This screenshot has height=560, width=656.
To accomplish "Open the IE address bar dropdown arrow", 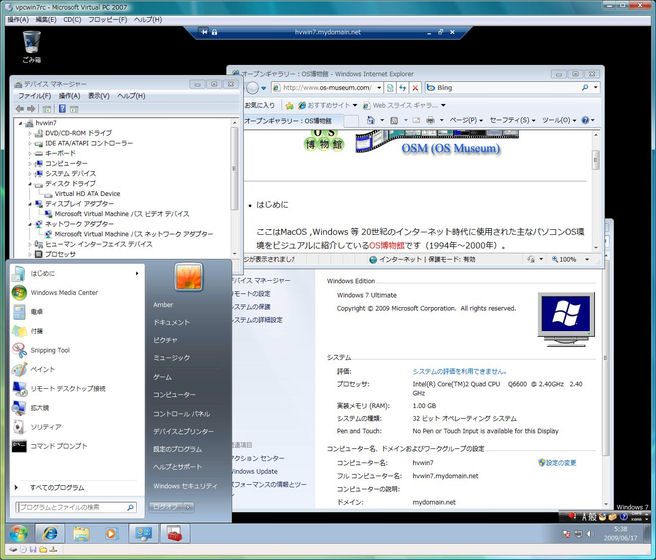I will point(379,88).
